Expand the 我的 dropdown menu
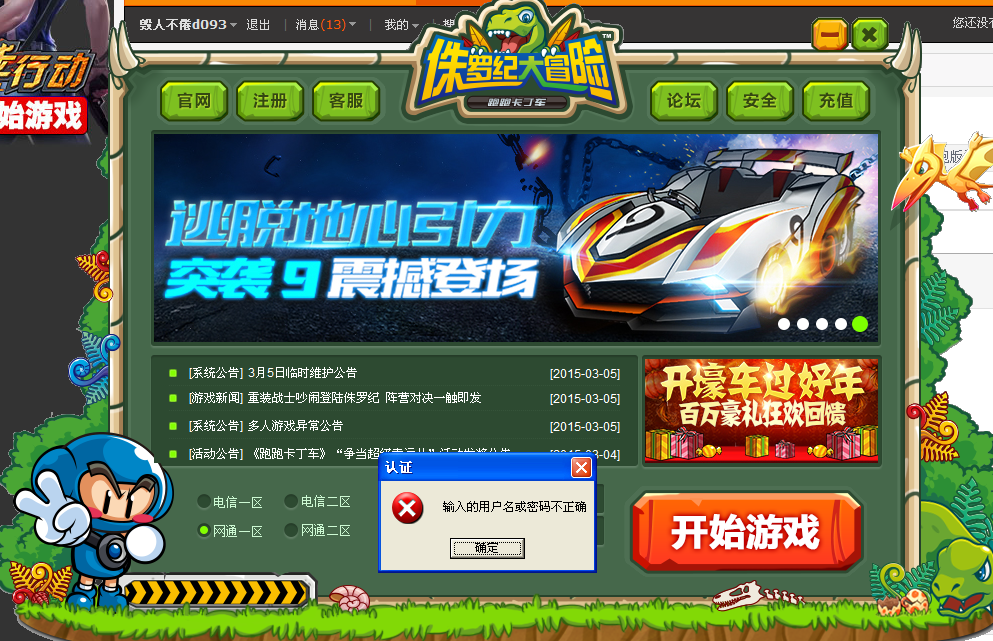The image size is (993, 641). (x=402, y=25)
